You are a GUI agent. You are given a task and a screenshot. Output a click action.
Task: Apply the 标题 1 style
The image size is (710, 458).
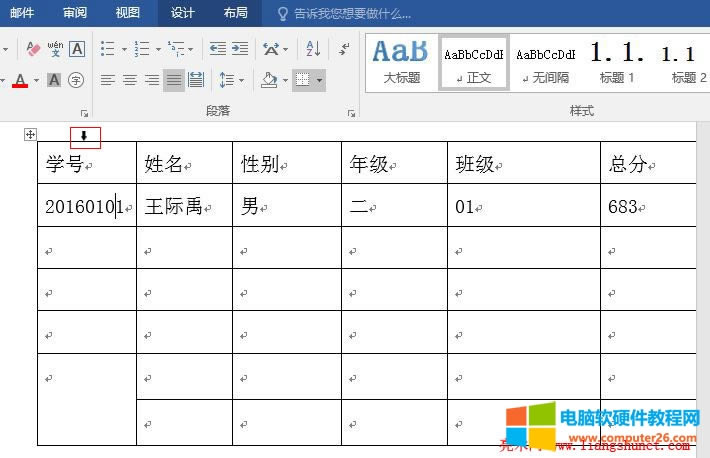click(x=617, y=63)
